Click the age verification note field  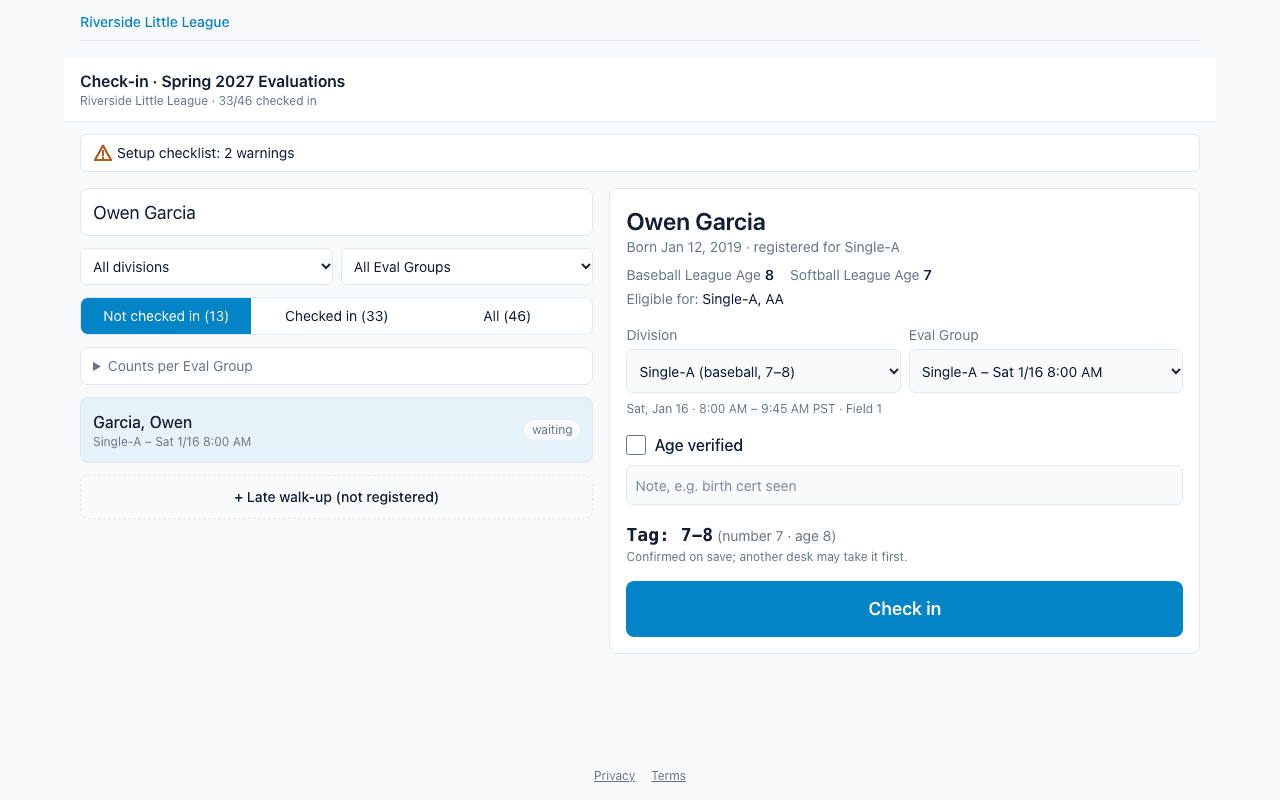(904, 485)
